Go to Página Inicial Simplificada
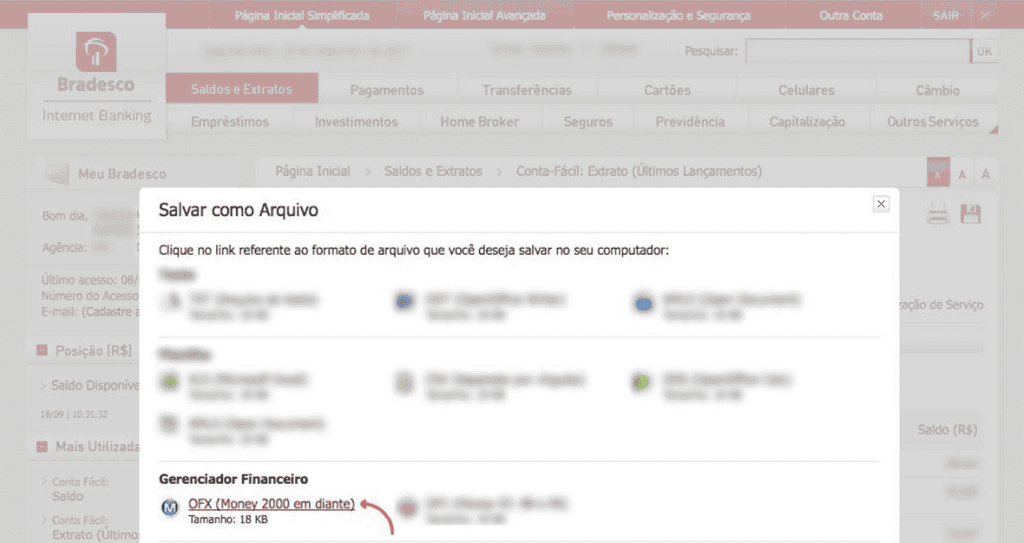 tap(302, 15)
